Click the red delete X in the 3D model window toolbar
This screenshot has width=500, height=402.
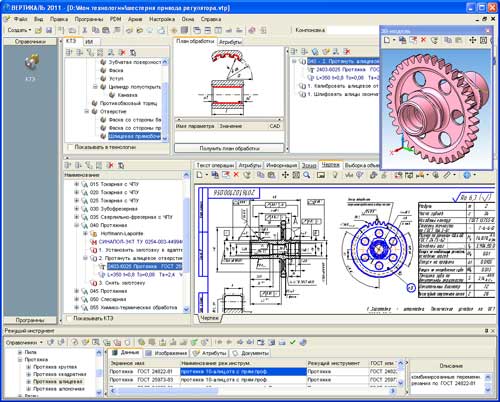pyautogui.click(x=424, y=40)
